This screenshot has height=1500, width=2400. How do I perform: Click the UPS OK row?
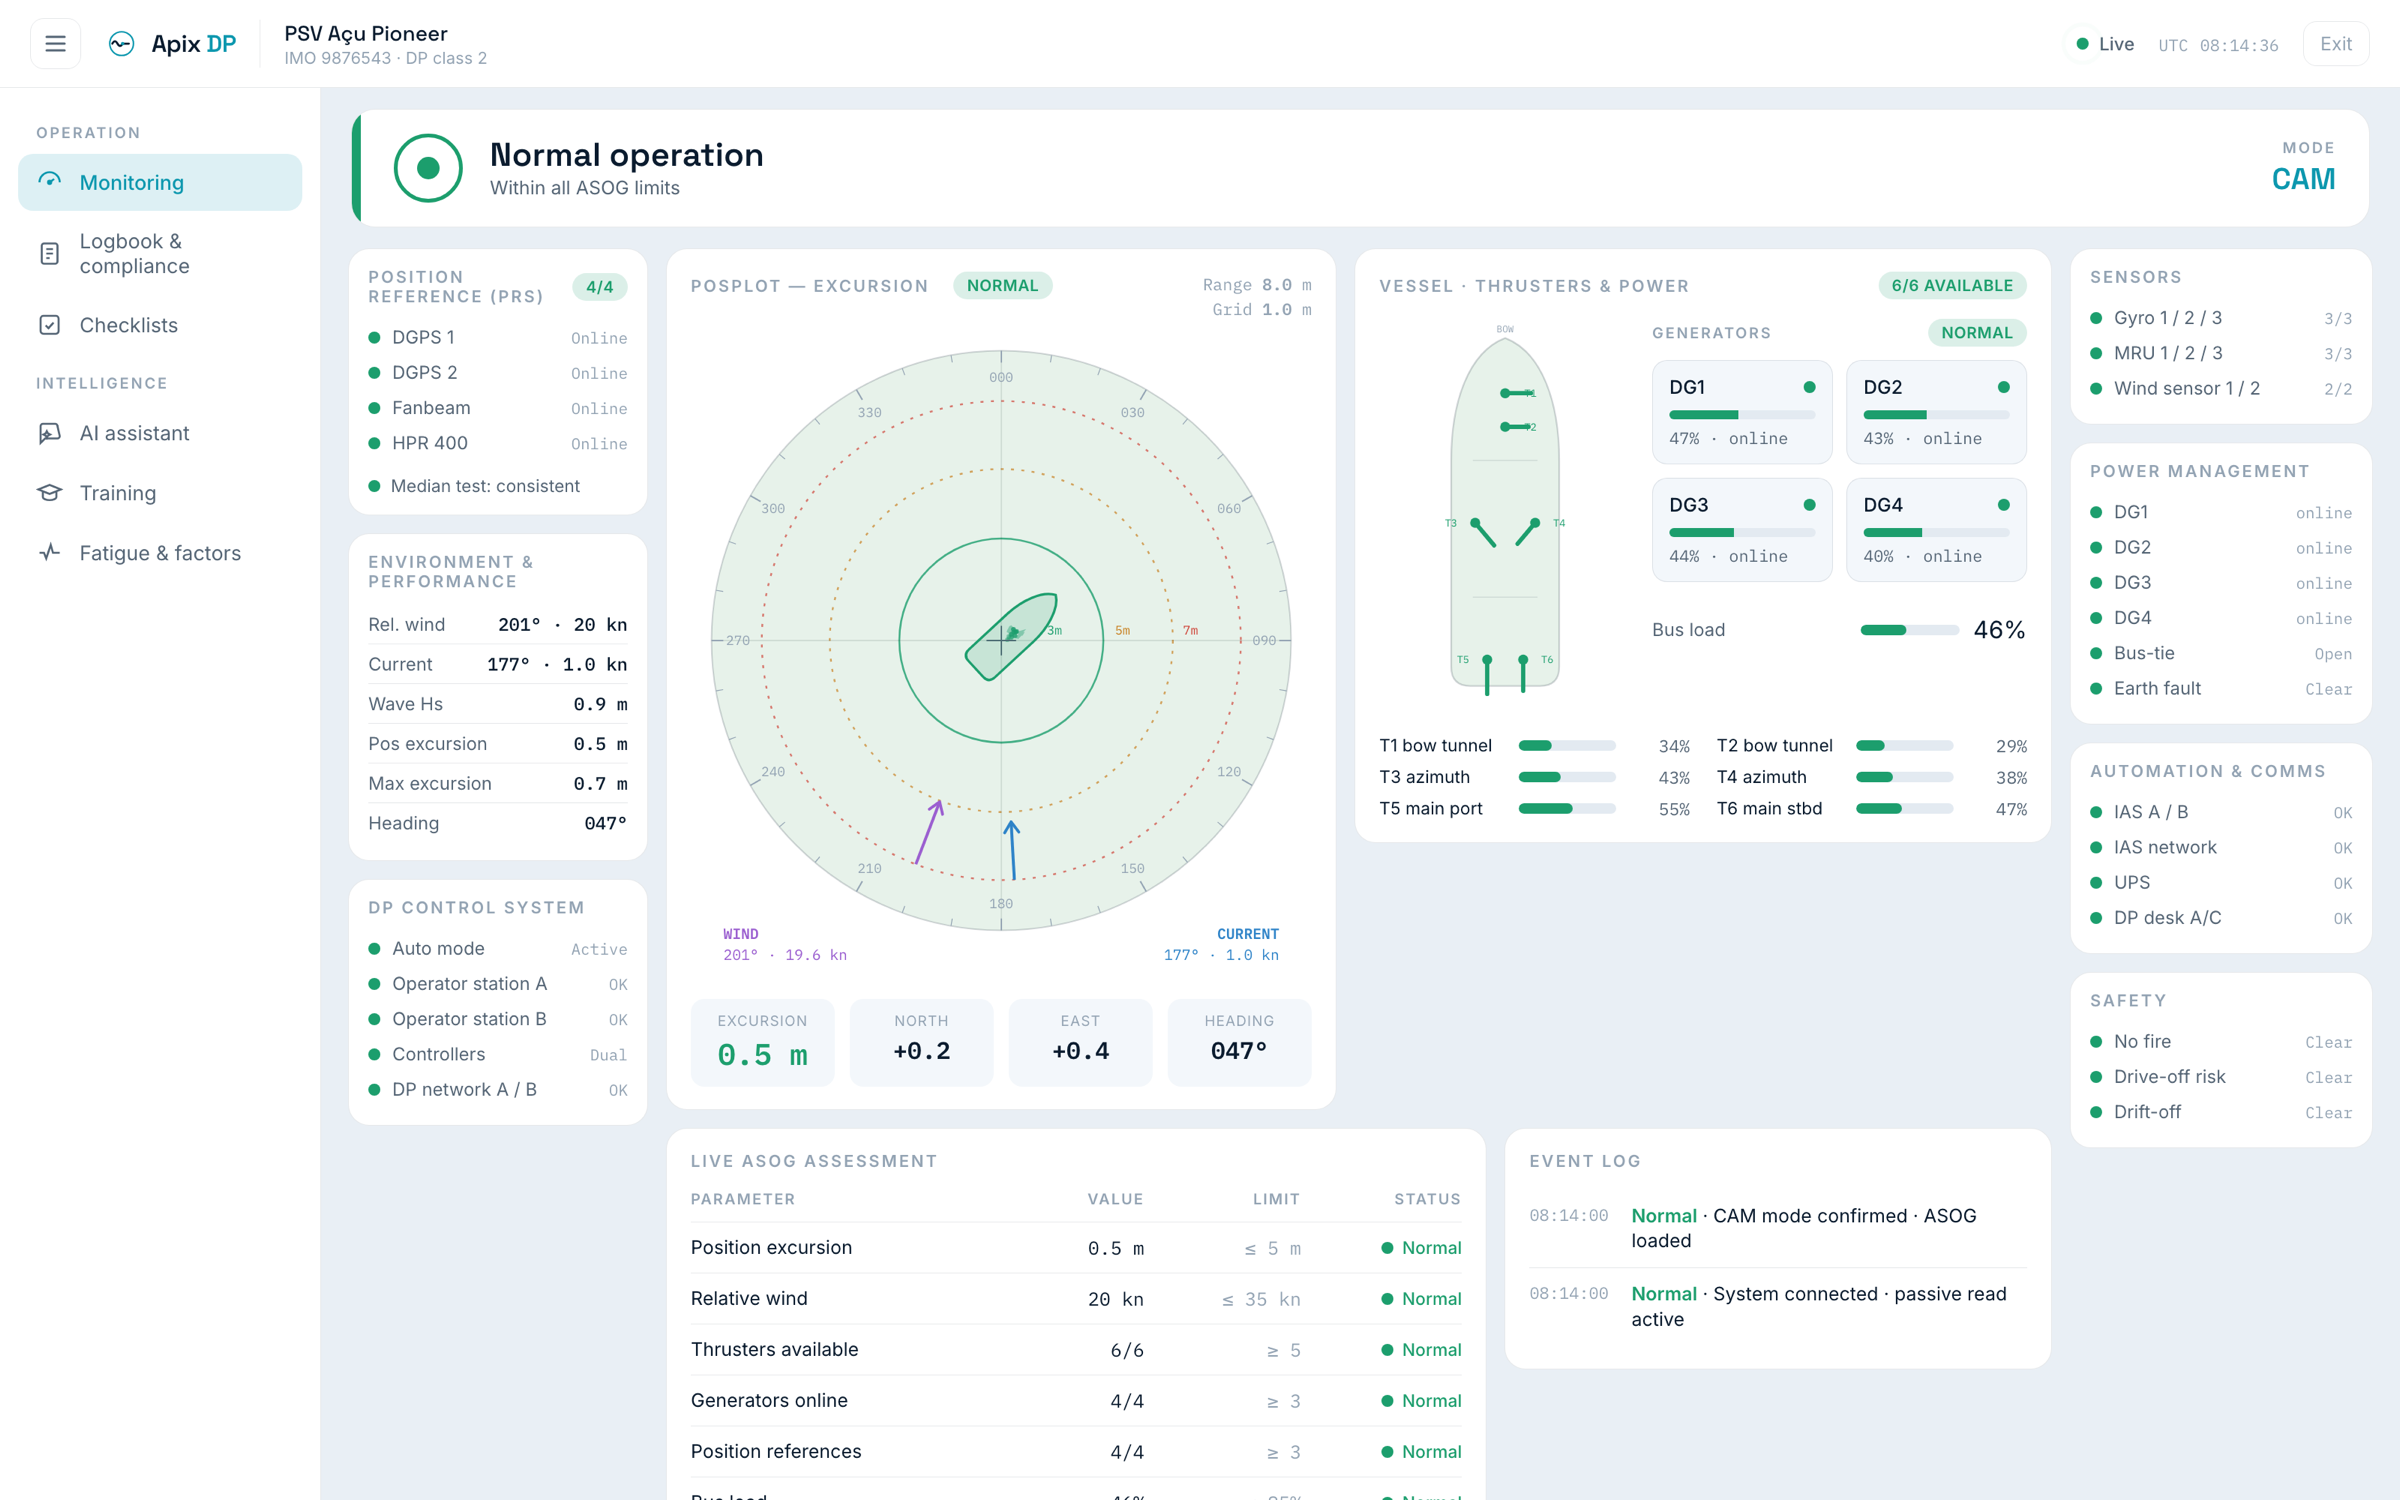point(2220,883)
